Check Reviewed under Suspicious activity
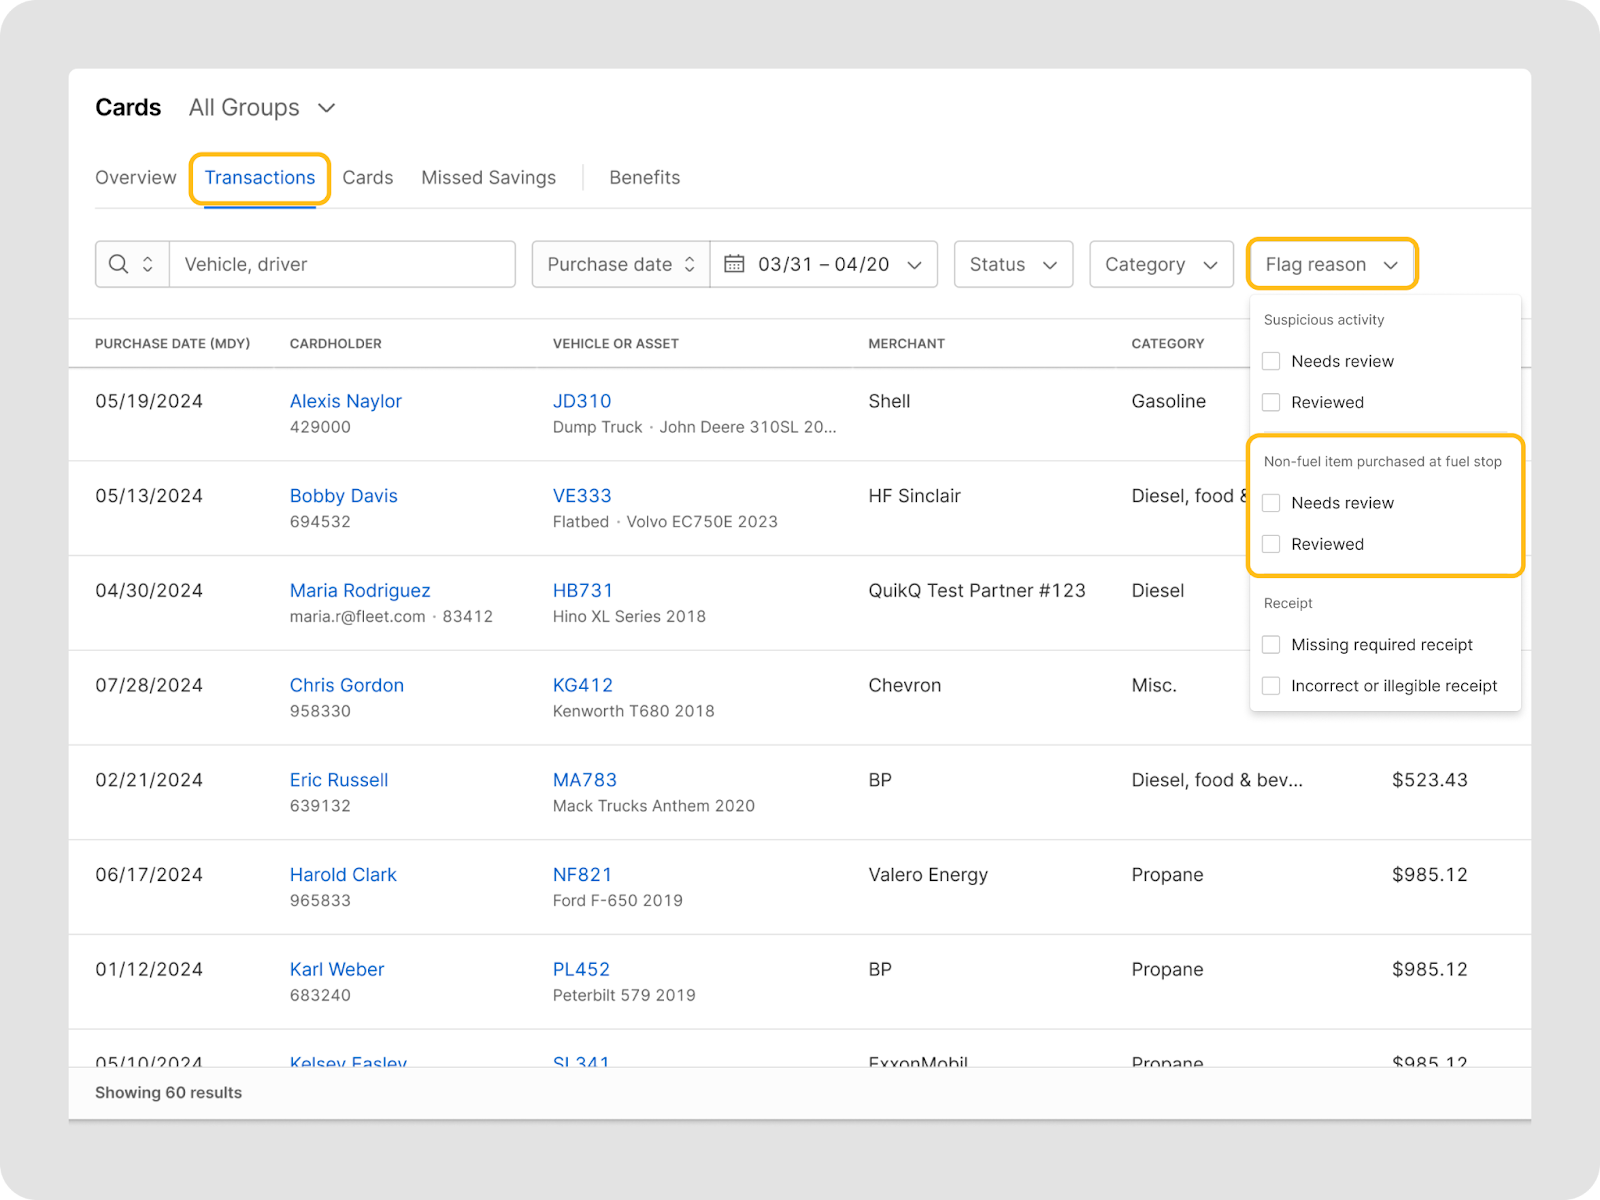1600x1200 pixels. click(1271, 402)
